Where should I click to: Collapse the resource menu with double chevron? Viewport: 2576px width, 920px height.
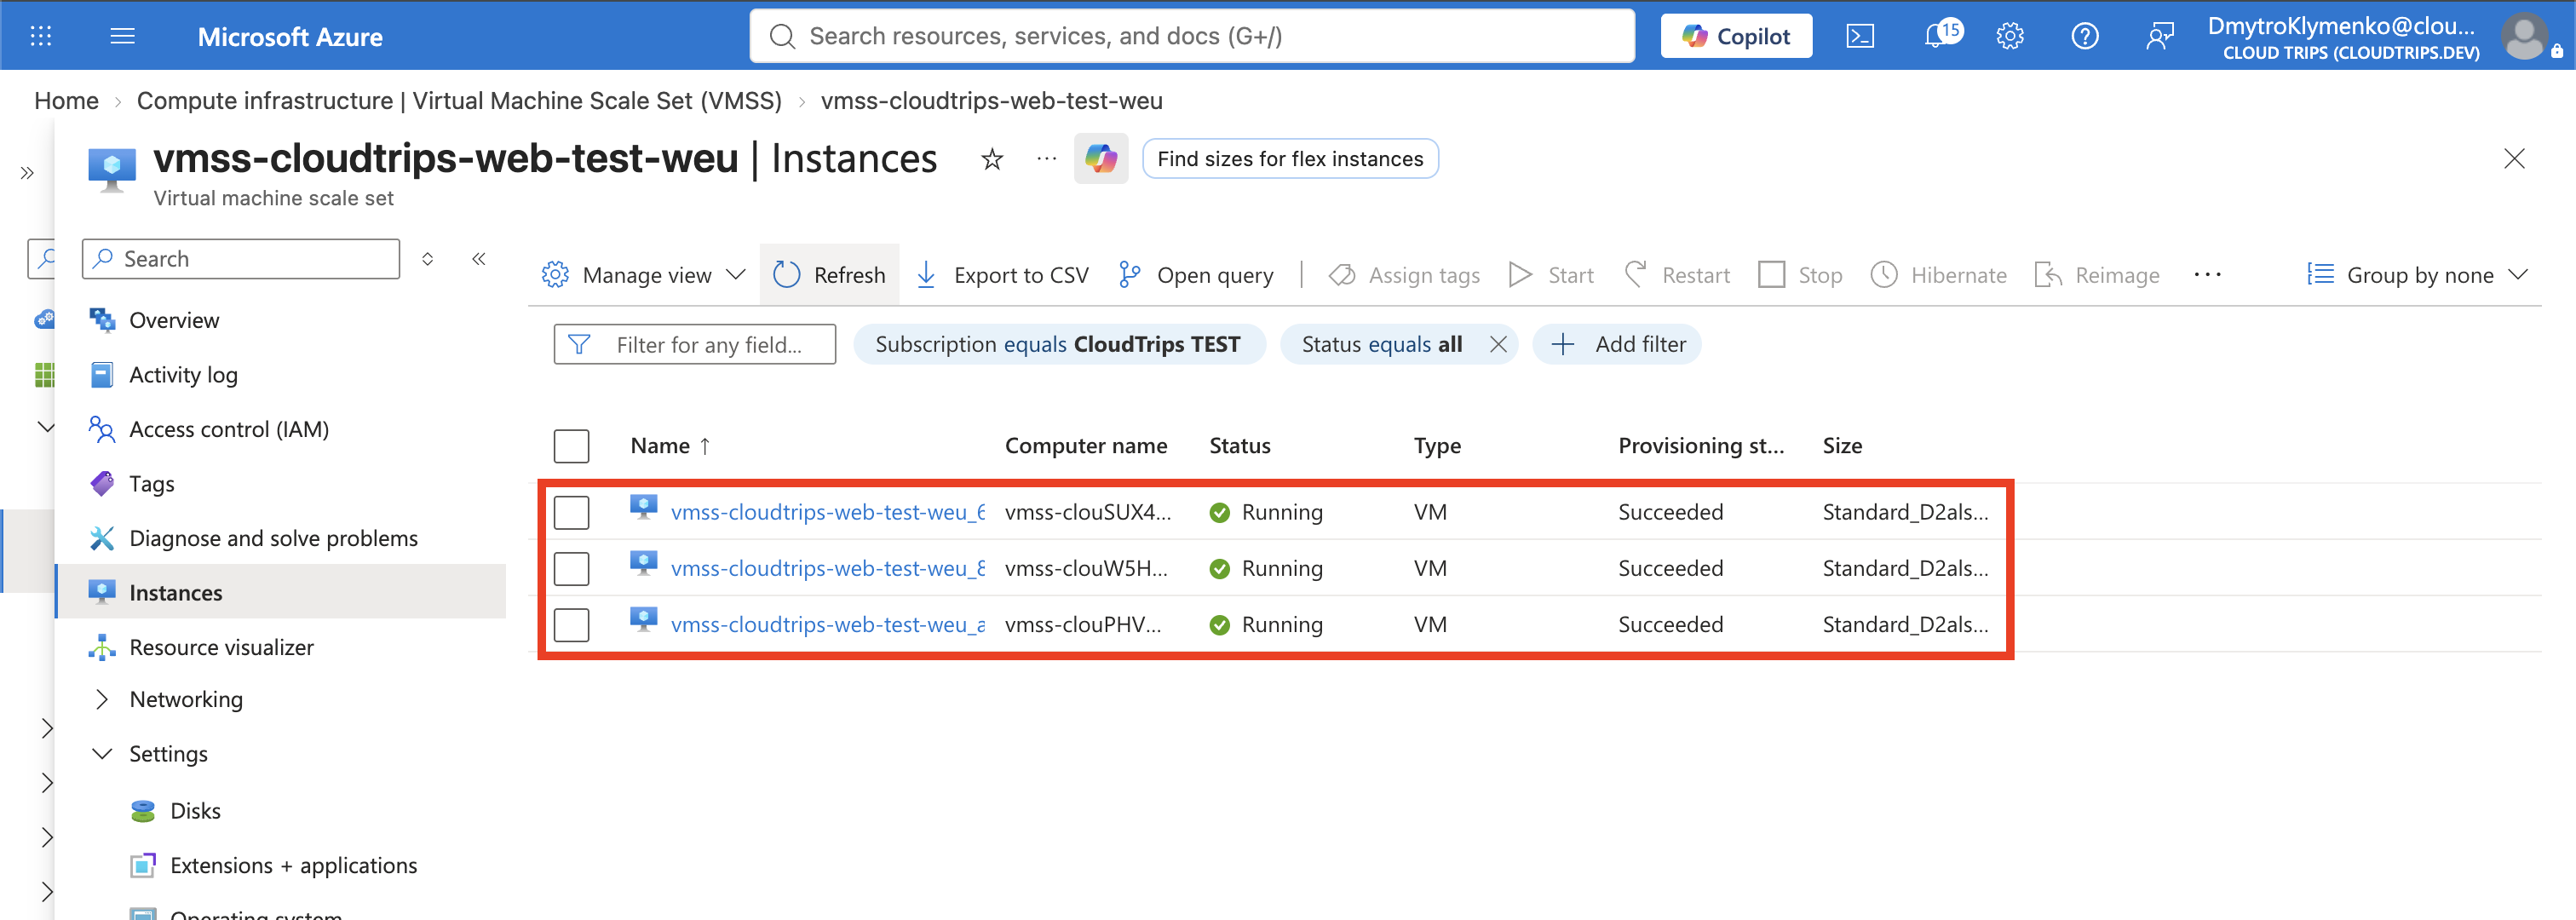click(479, 259)
